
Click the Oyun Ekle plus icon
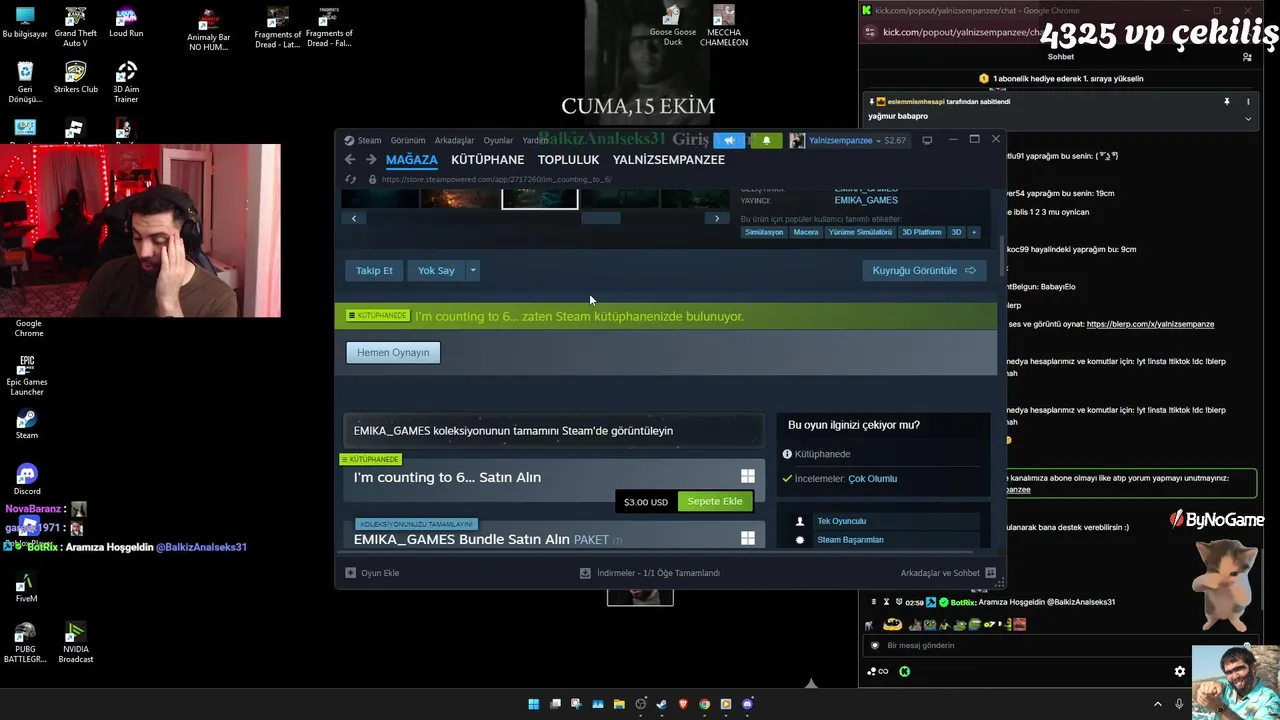pyautogui.click(x=350, y=573)
